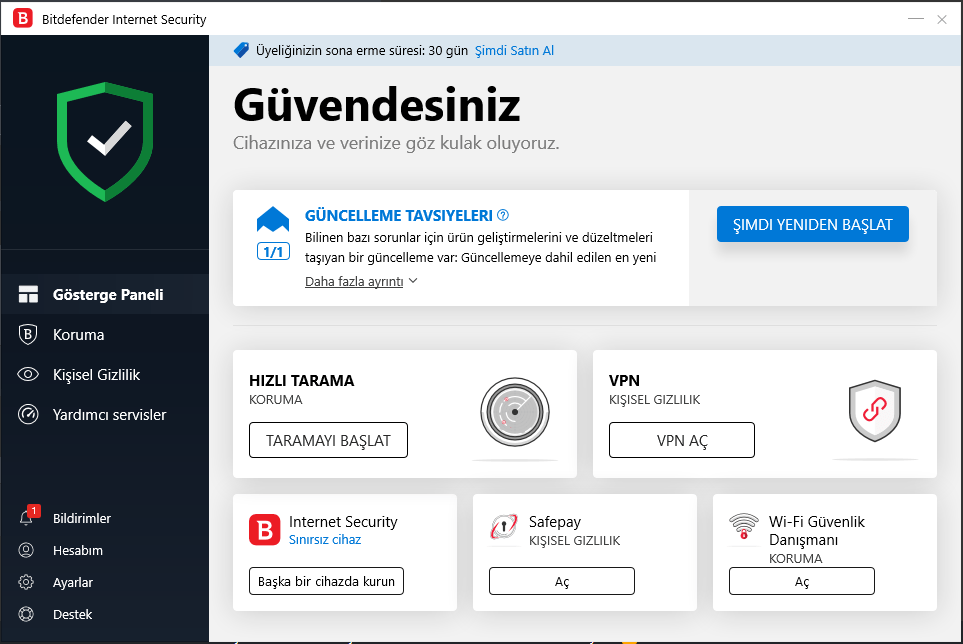Click the Bitdefender logo in title bar
963x644 pixels.
(23, 18)
